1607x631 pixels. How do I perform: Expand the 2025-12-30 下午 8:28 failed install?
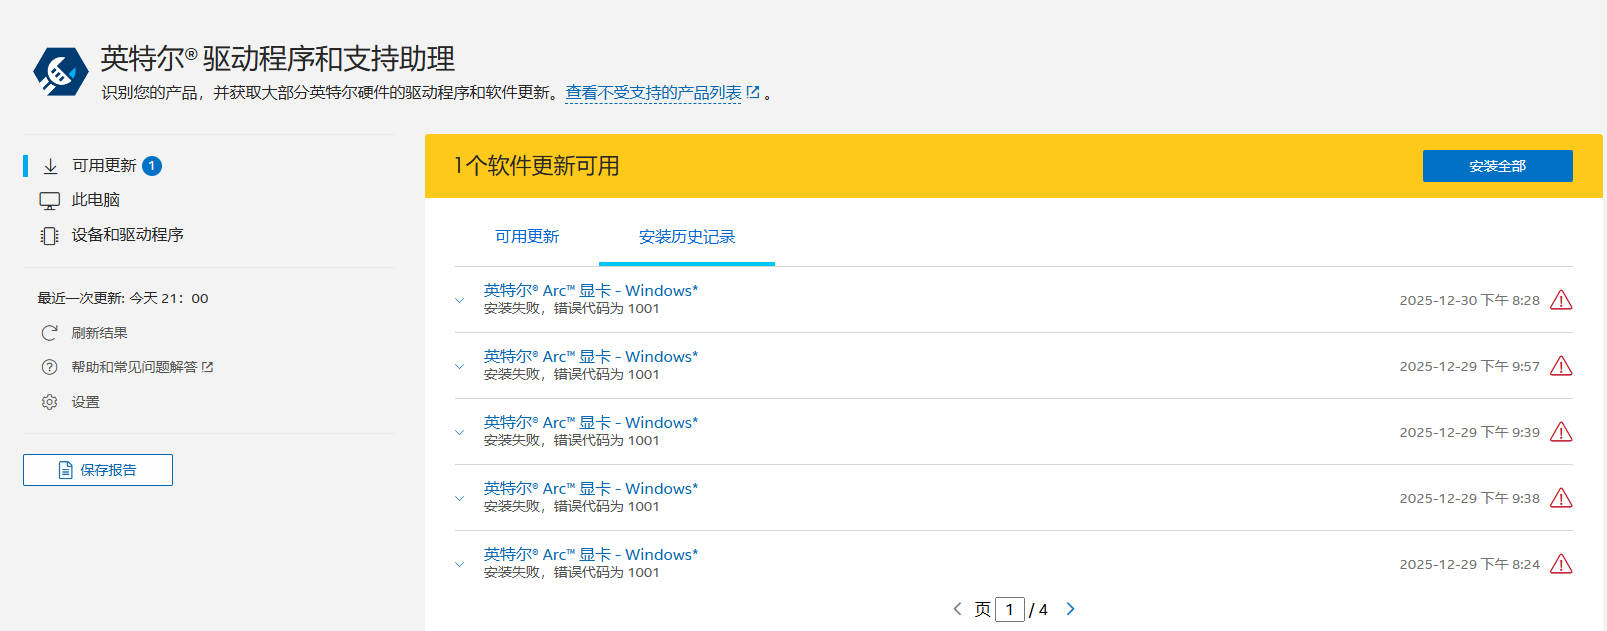[x=460, y=300]
